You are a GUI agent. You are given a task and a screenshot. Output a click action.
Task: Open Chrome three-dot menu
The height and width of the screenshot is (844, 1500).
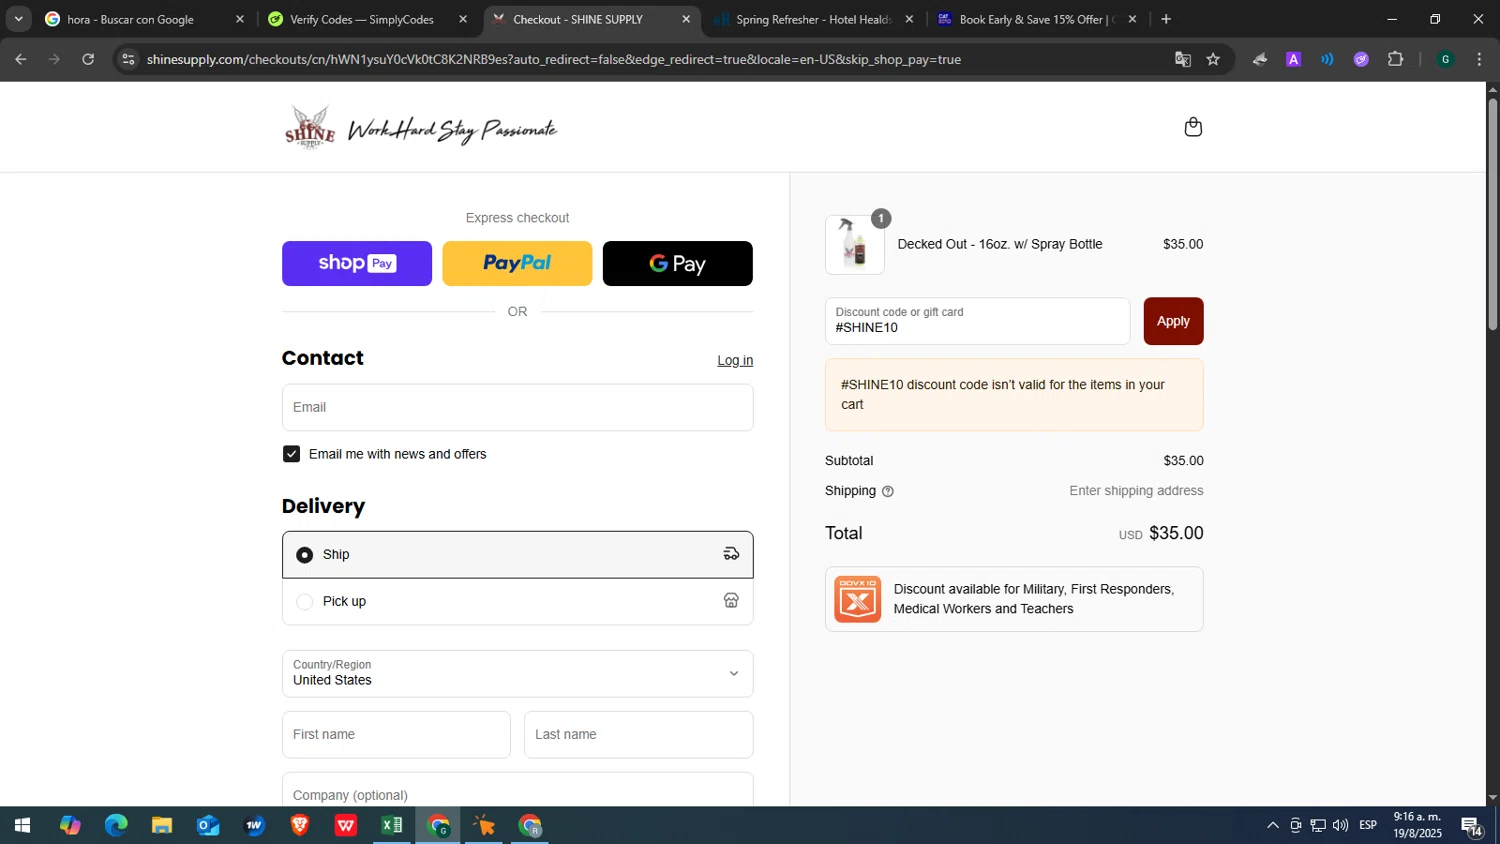coord(1479,59)
